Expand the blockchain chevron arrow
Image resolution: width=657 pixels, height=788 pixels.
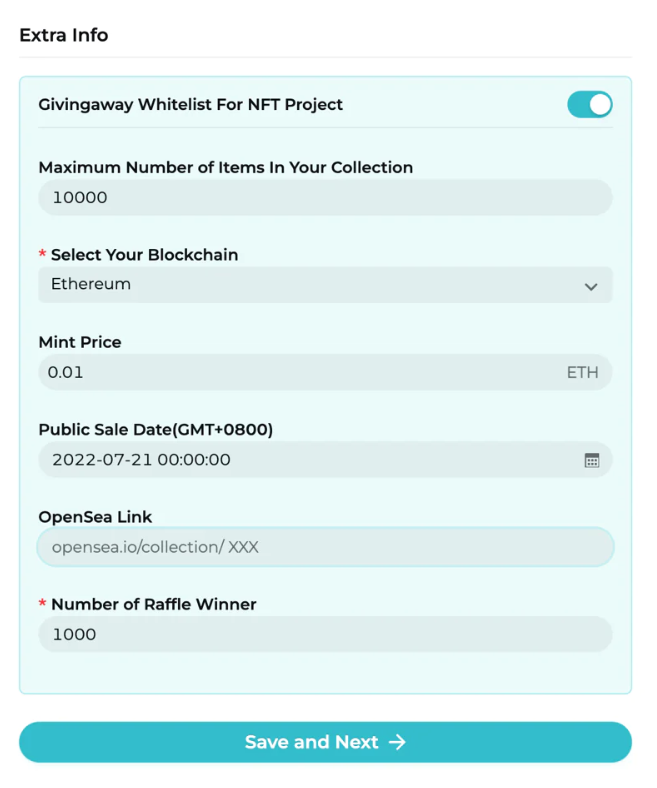tap(591, 286)
